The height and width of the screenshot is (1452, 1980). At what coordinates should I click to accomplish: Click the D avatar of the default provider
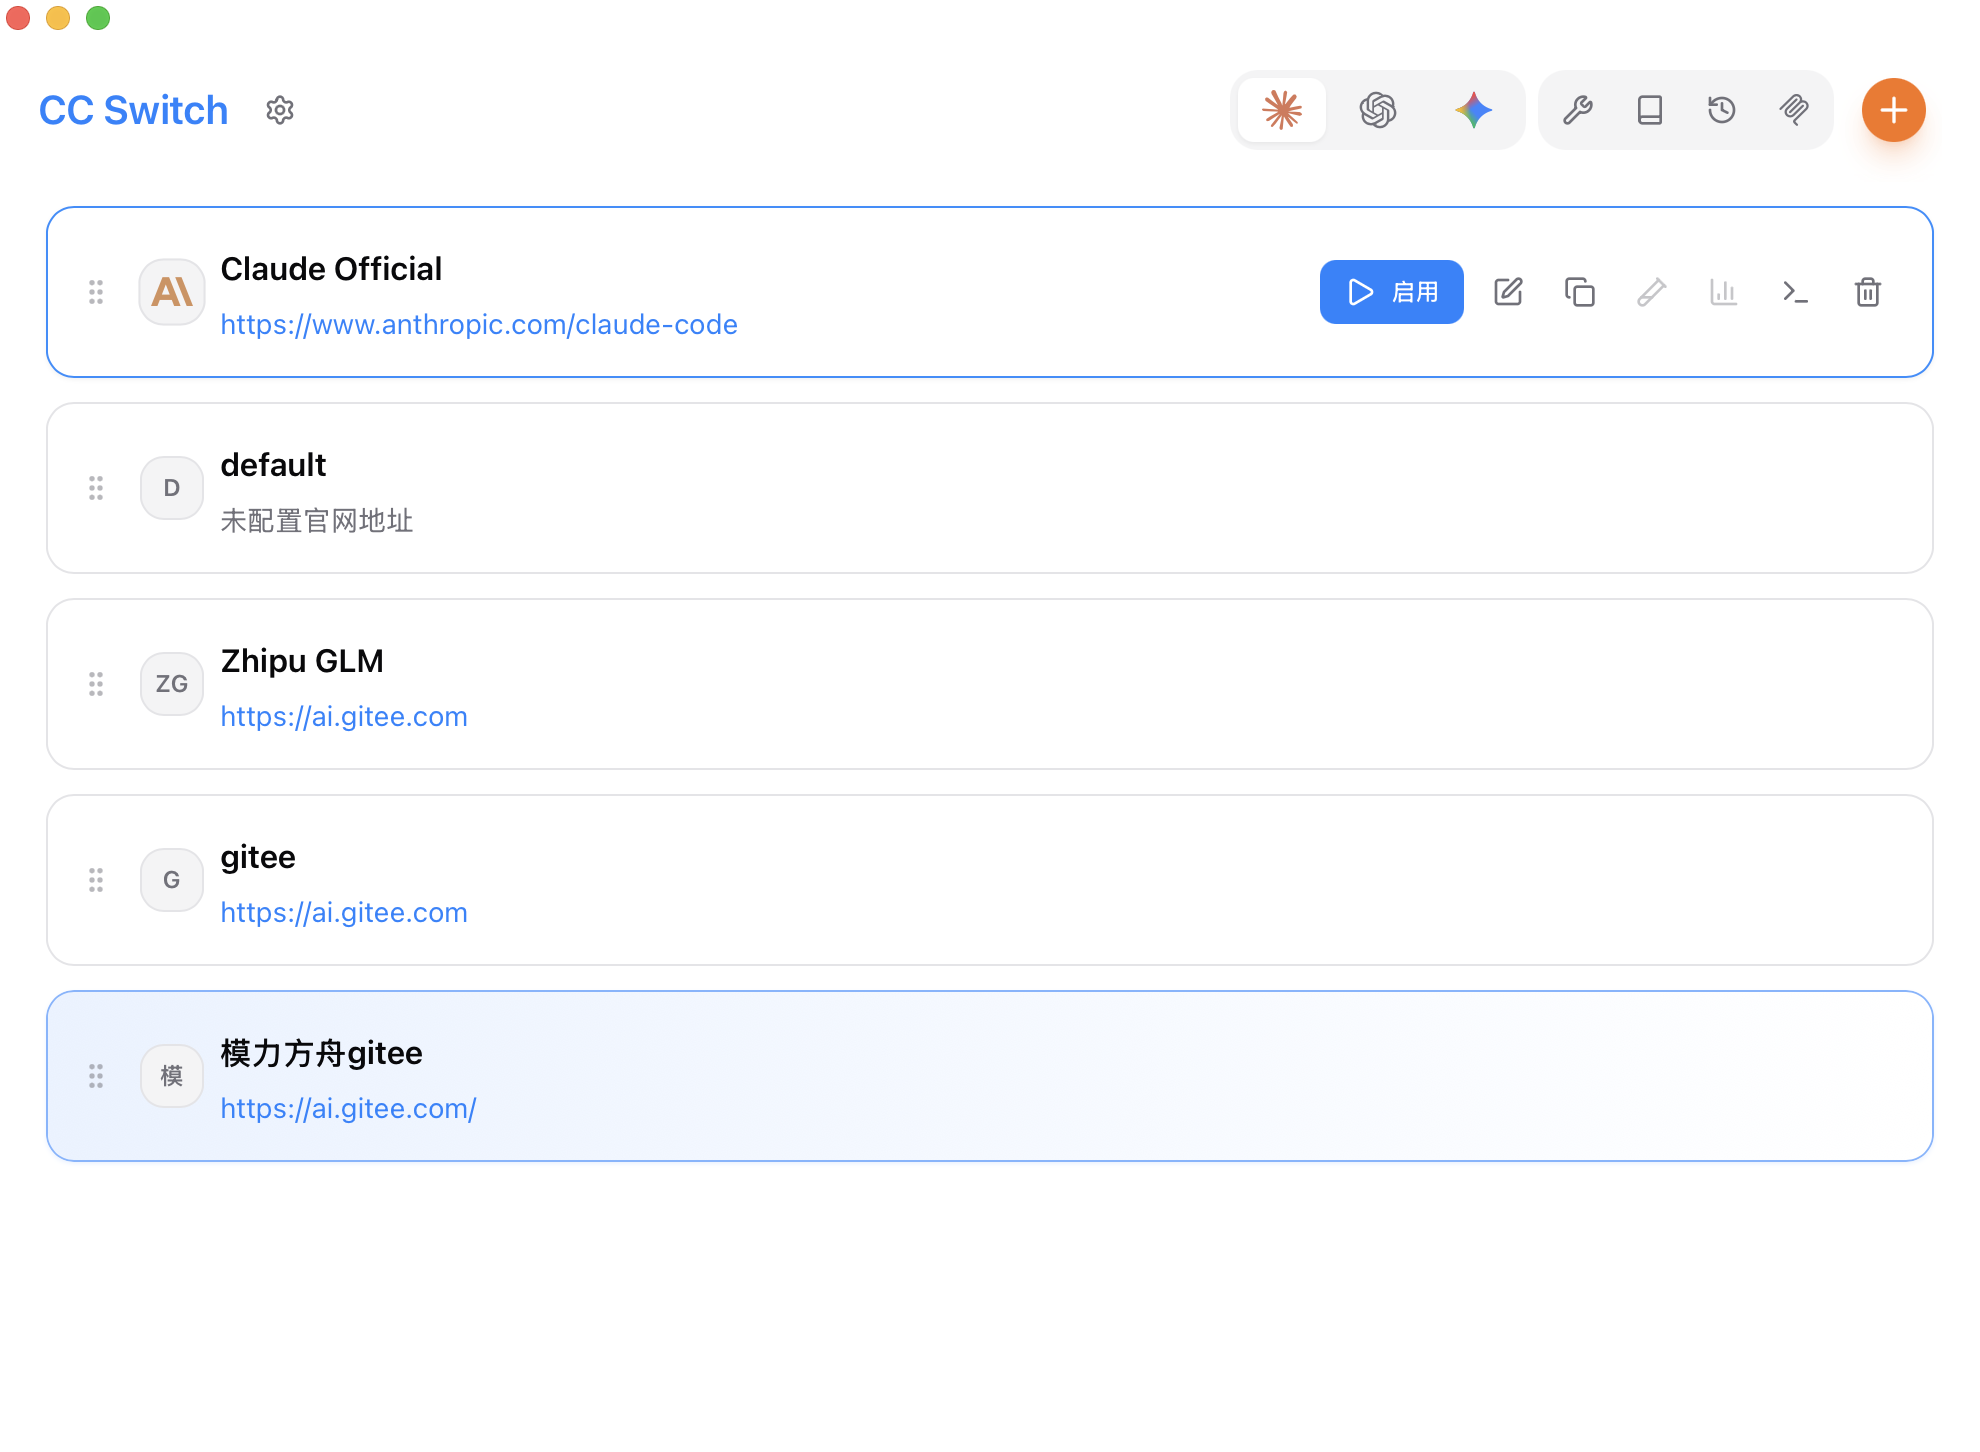coord(172,488)
